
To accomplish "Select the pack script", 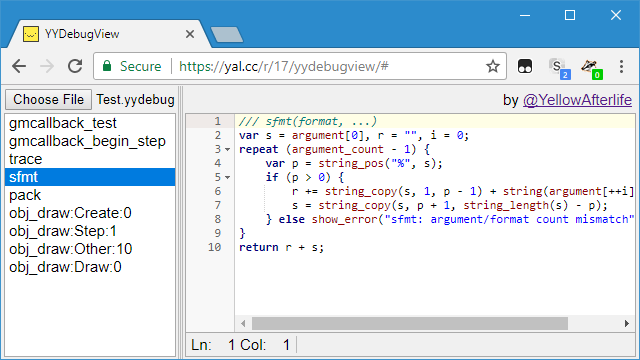I will tap(90, 195).
